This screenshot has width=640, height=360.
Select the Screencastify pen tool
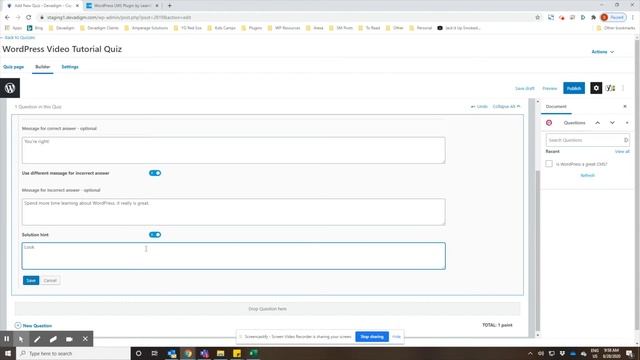37,339
